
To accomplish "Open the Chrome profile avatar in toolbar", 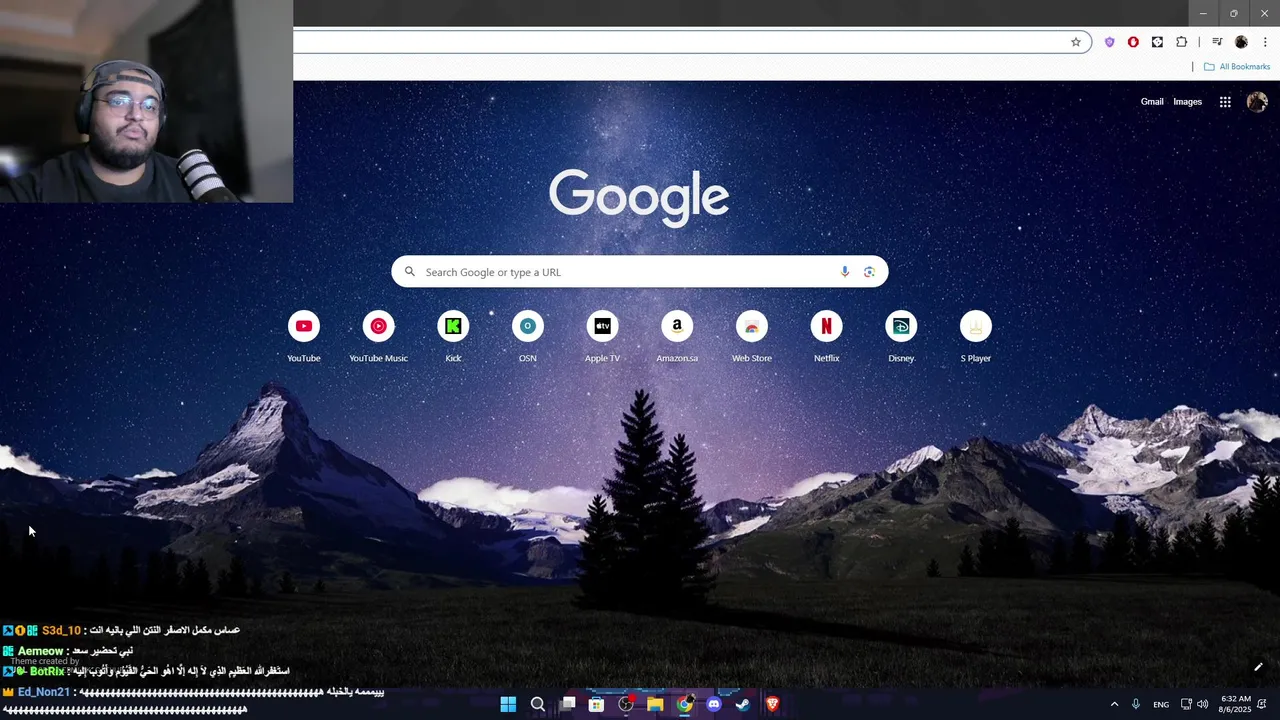I will pyautogui.click(x=1241, y=42).
